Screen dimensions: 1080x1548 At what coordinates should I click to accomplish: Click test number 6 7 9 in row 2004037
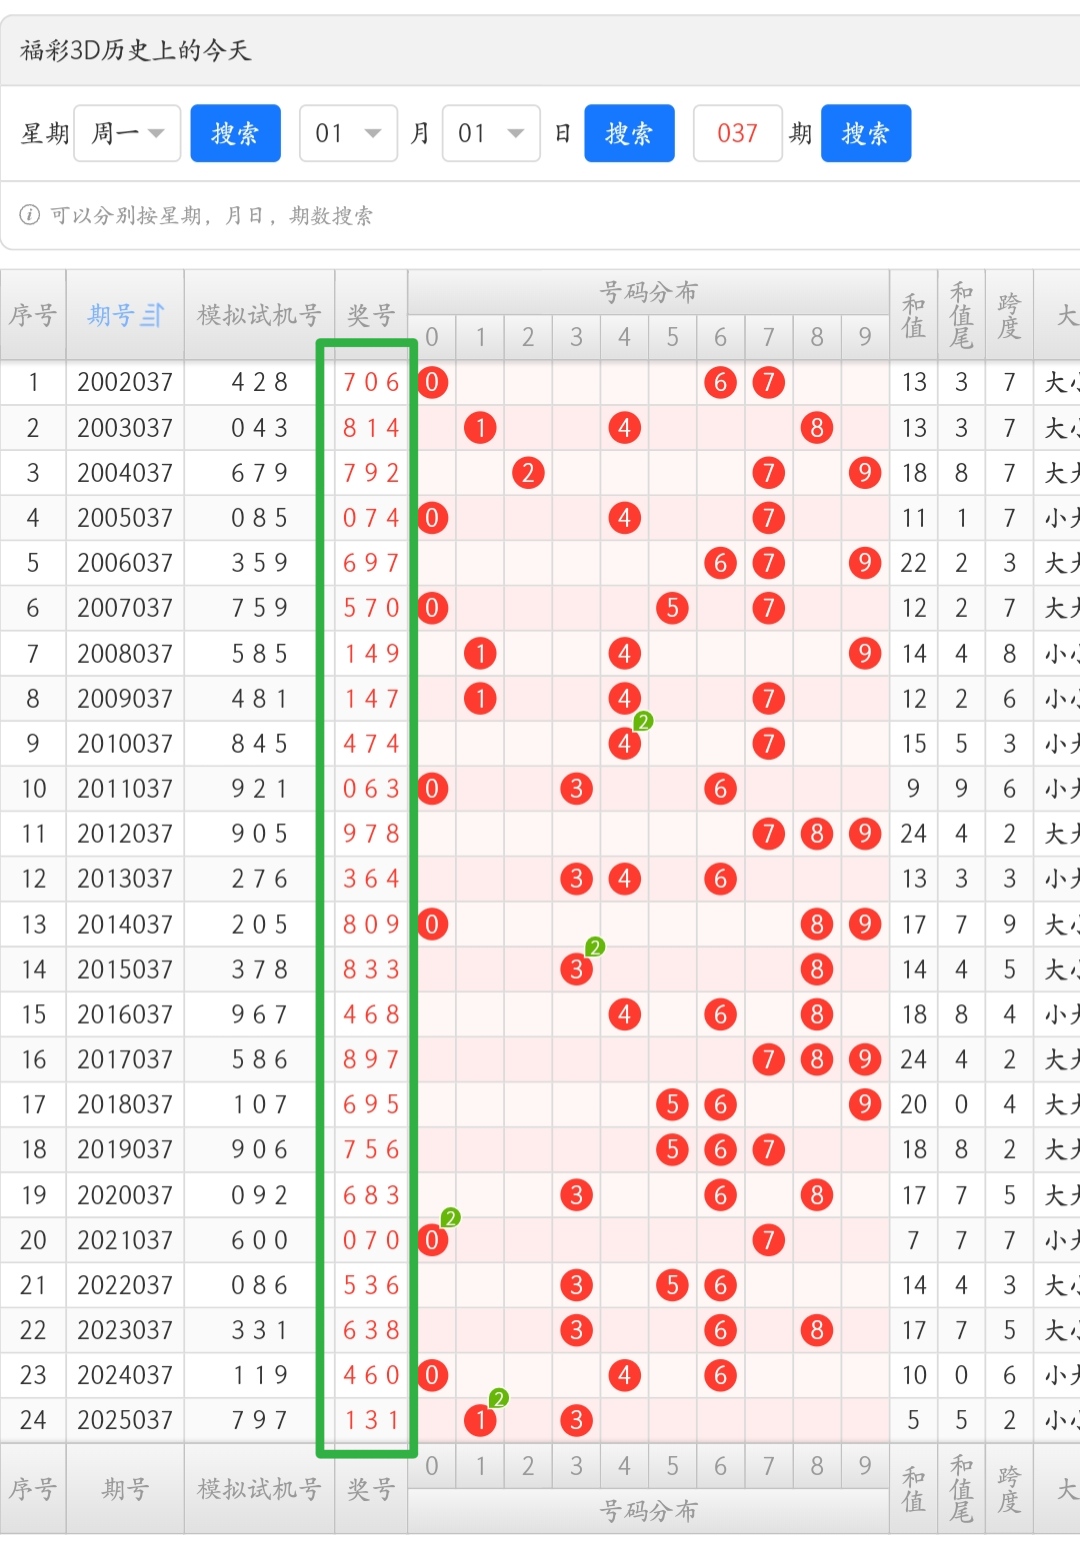tap(259, 473)
